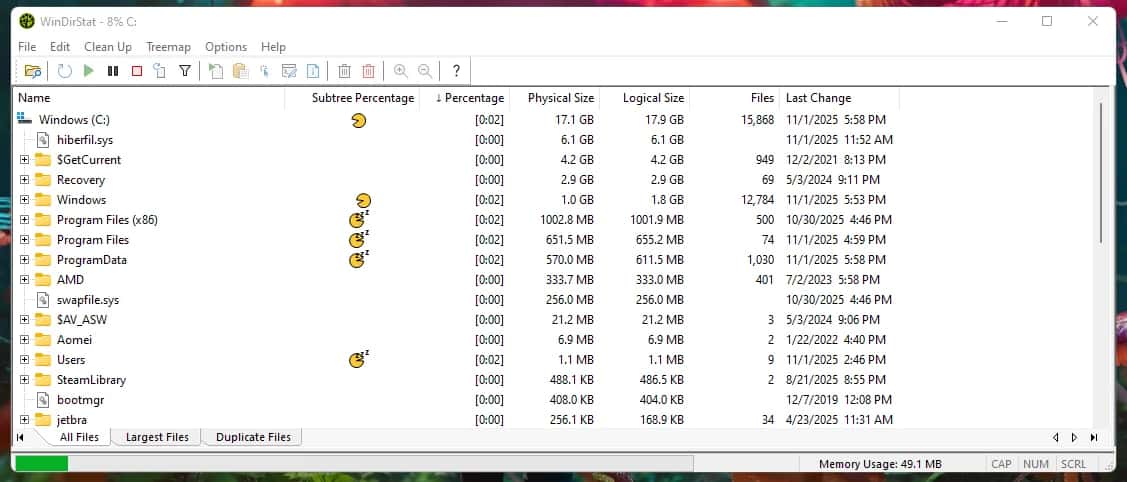Click the open folder/select drive toolbar icon
This screenshot has height=482, width=1127.
(x=33, y=71)
